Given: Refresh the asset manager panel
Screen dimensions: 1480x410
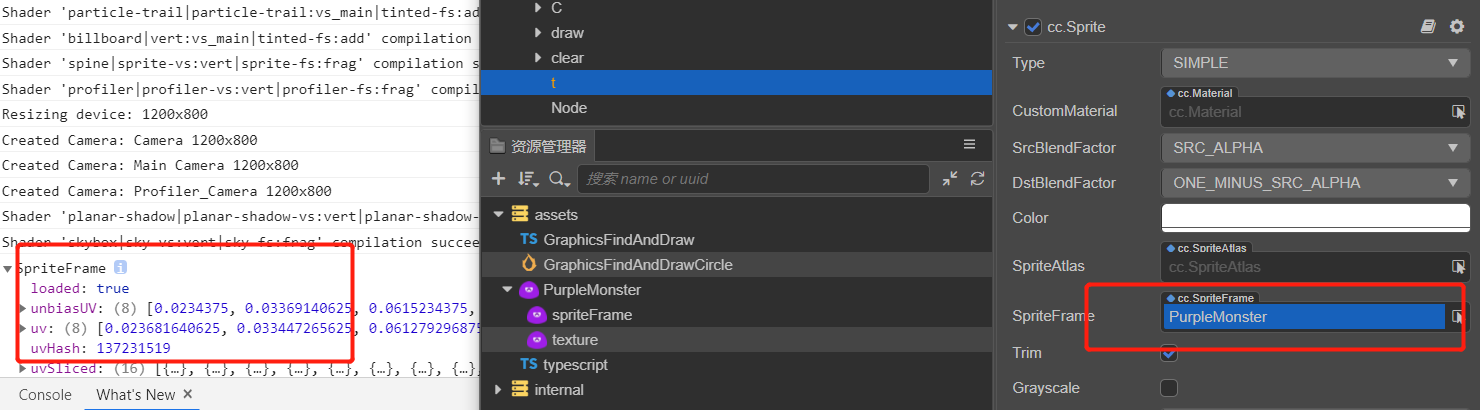Looking at the screenshot, I should pos(977,179).
